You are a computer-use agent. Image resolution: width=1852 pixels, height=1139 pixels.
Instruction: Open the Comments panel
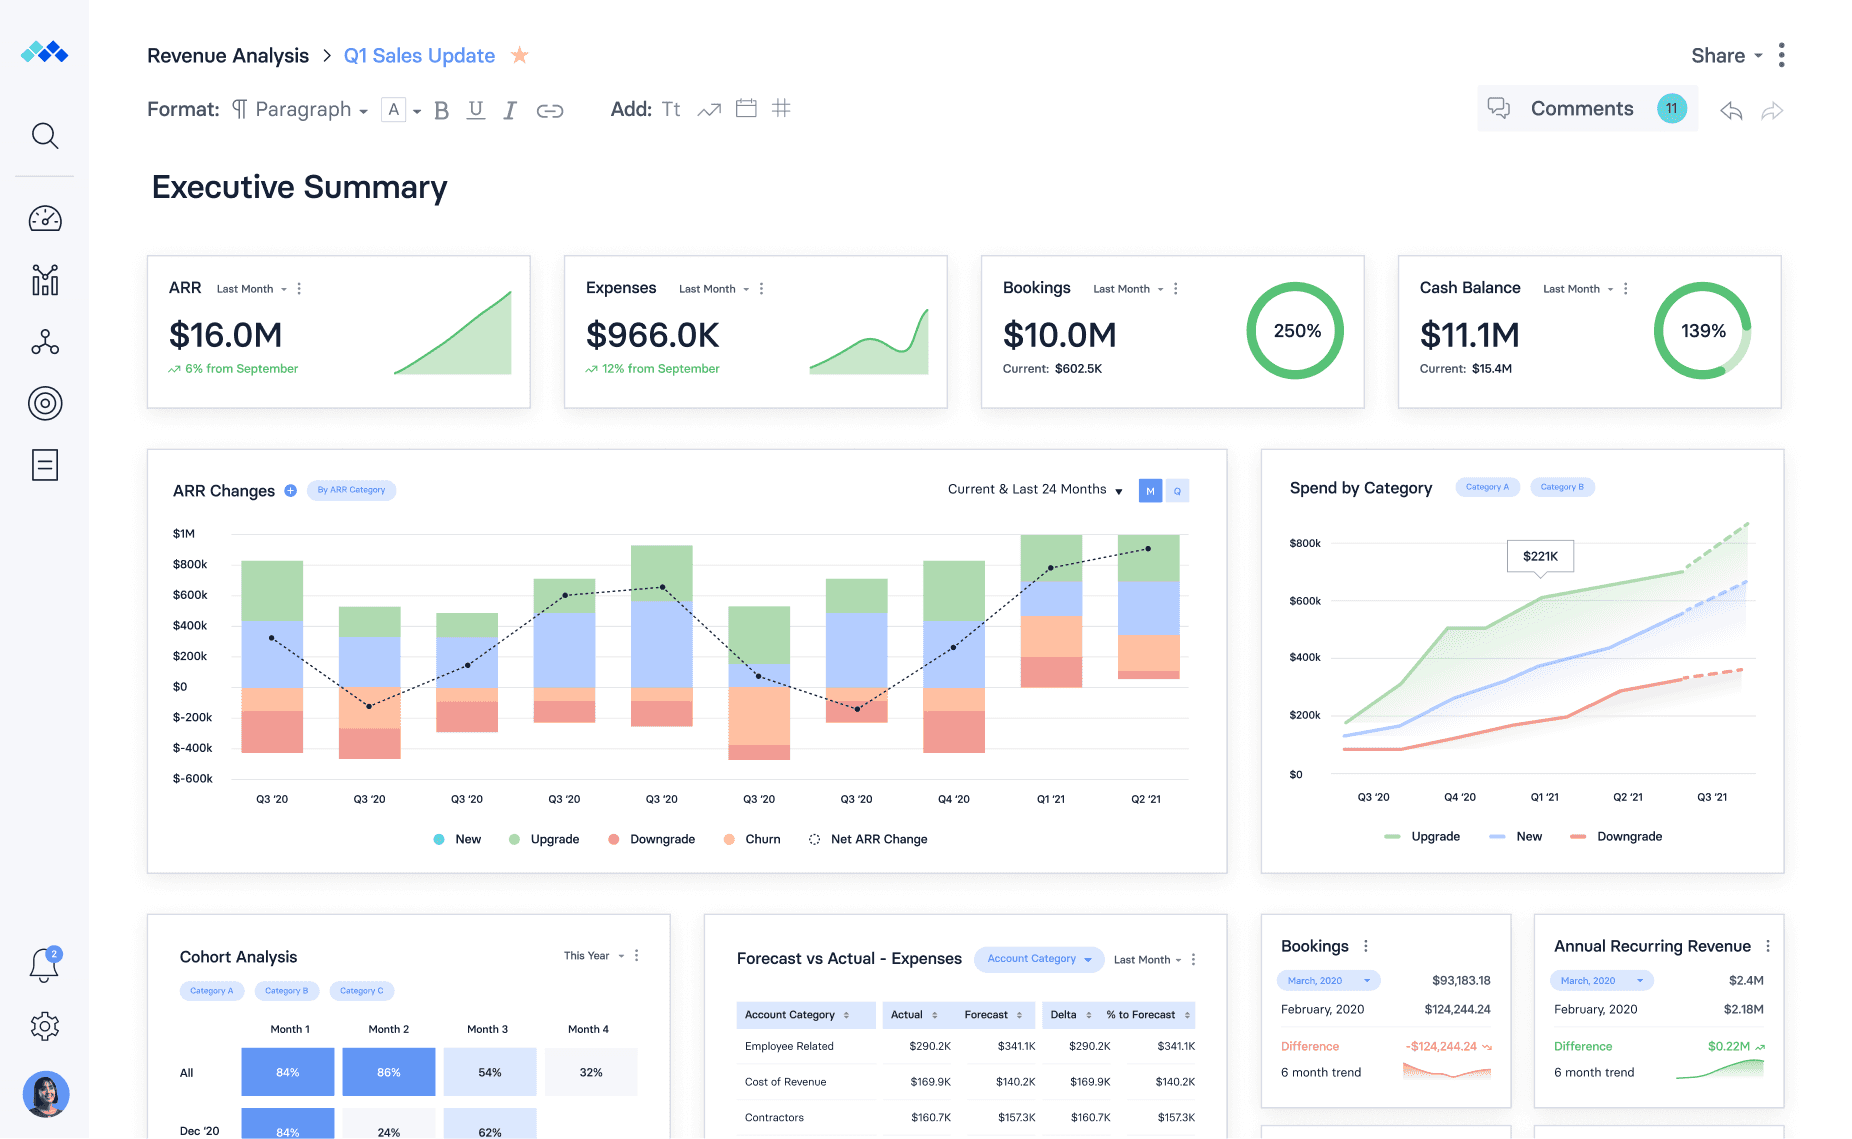coord(1582,109)
